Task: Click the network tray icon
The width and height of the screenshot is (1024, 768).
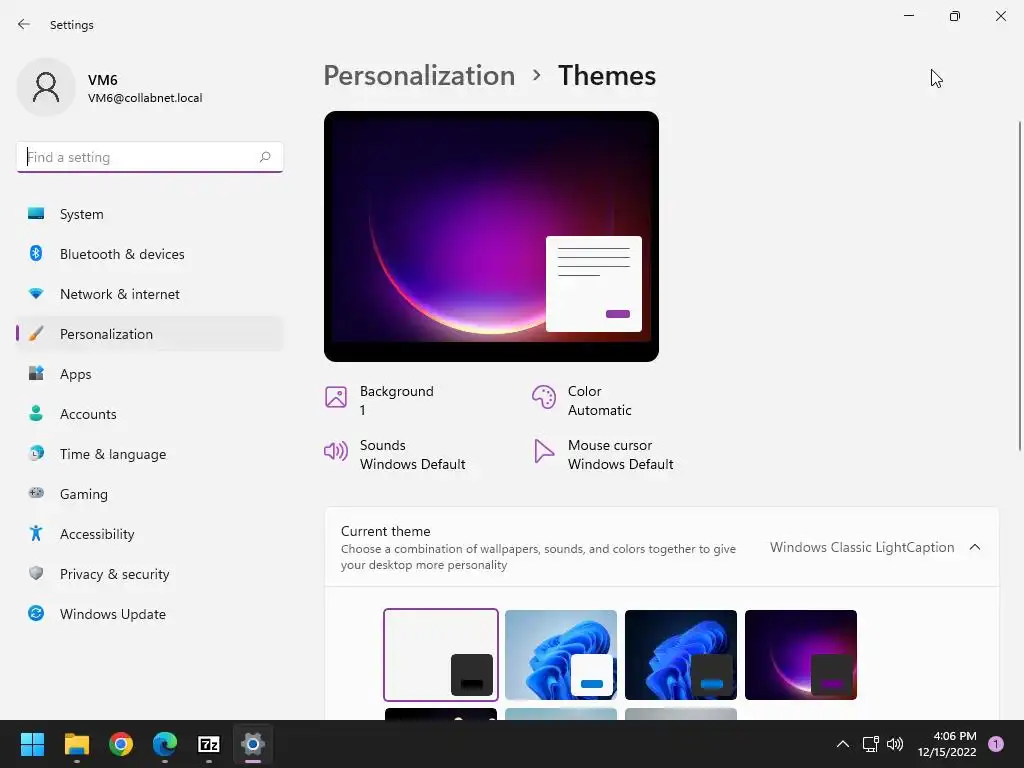Action: pos(871,744)
